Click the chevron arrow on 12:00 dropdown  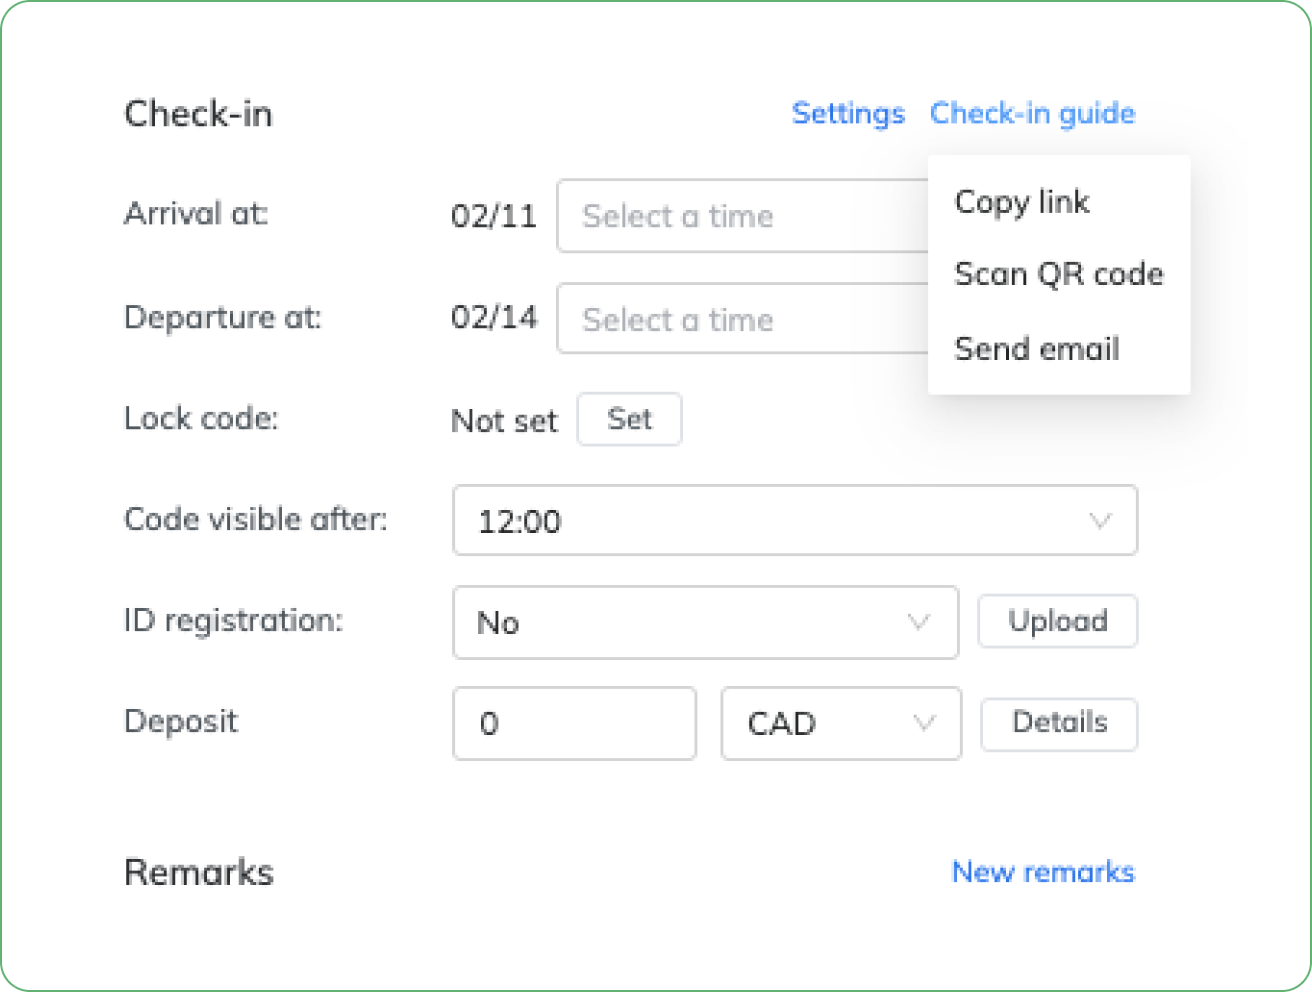pos(1100,521)
